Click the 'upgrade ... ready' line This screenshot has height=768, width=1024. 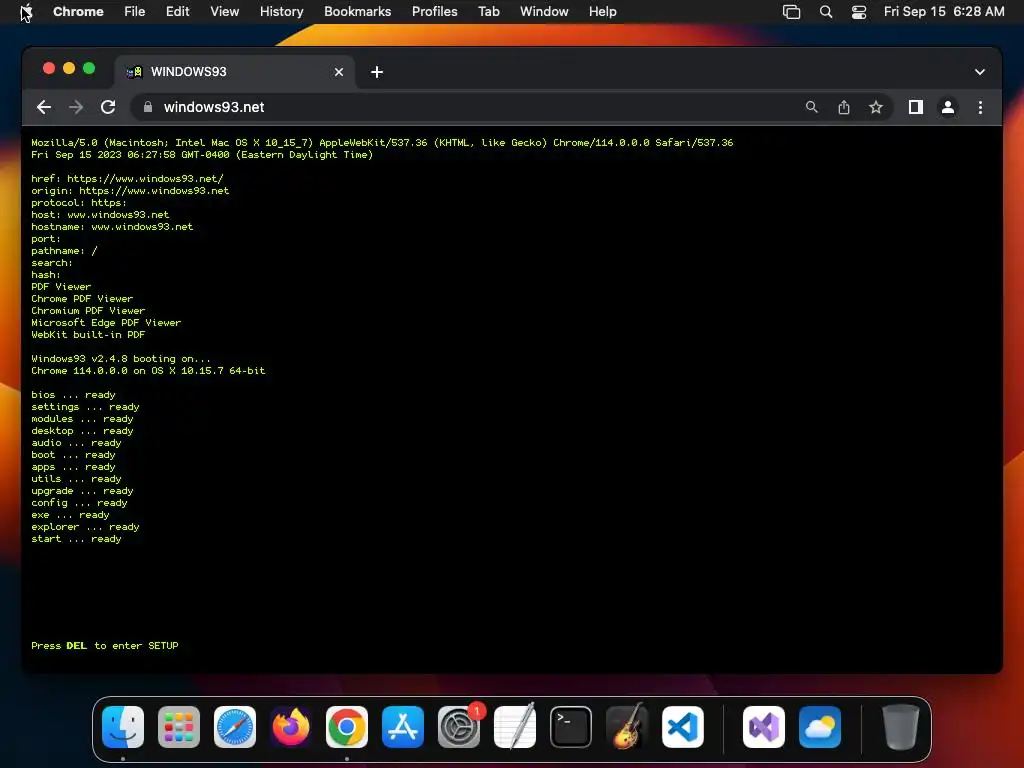click(82, 490)
